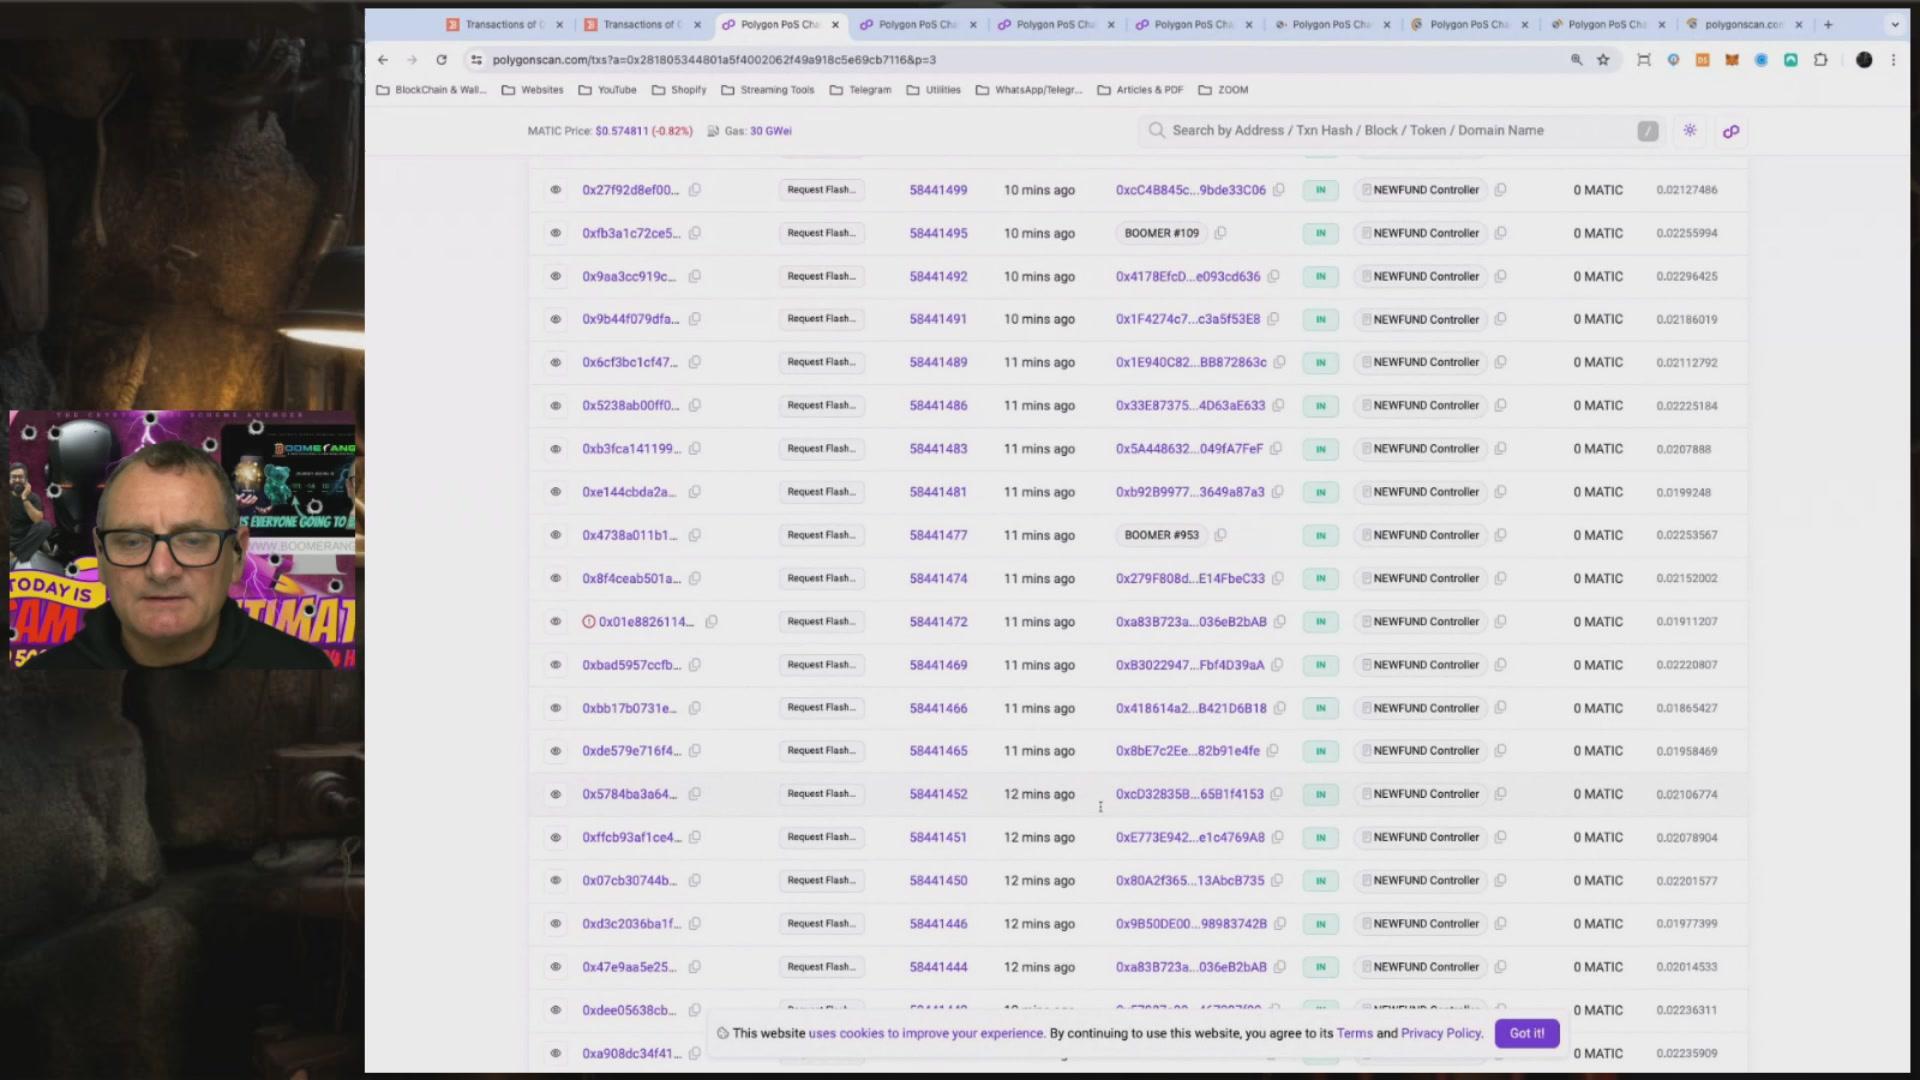Image resolution: width=1920 pixels, height=1080 pixels.
Task: Copy BOOMER #109 address
Action: (x=1220, y=233)
